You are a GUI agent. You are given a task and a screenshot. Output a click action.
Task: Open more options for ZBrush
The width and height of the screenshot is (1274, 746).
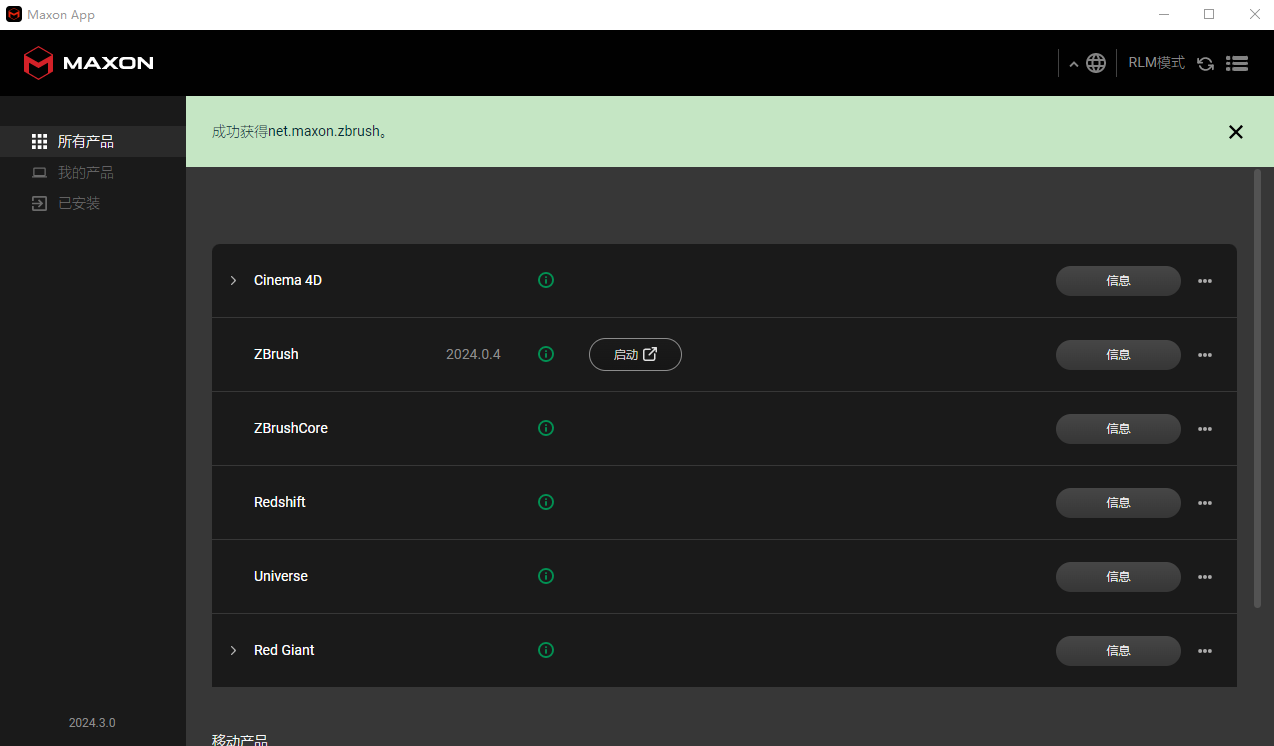[x=1205, y=355]
